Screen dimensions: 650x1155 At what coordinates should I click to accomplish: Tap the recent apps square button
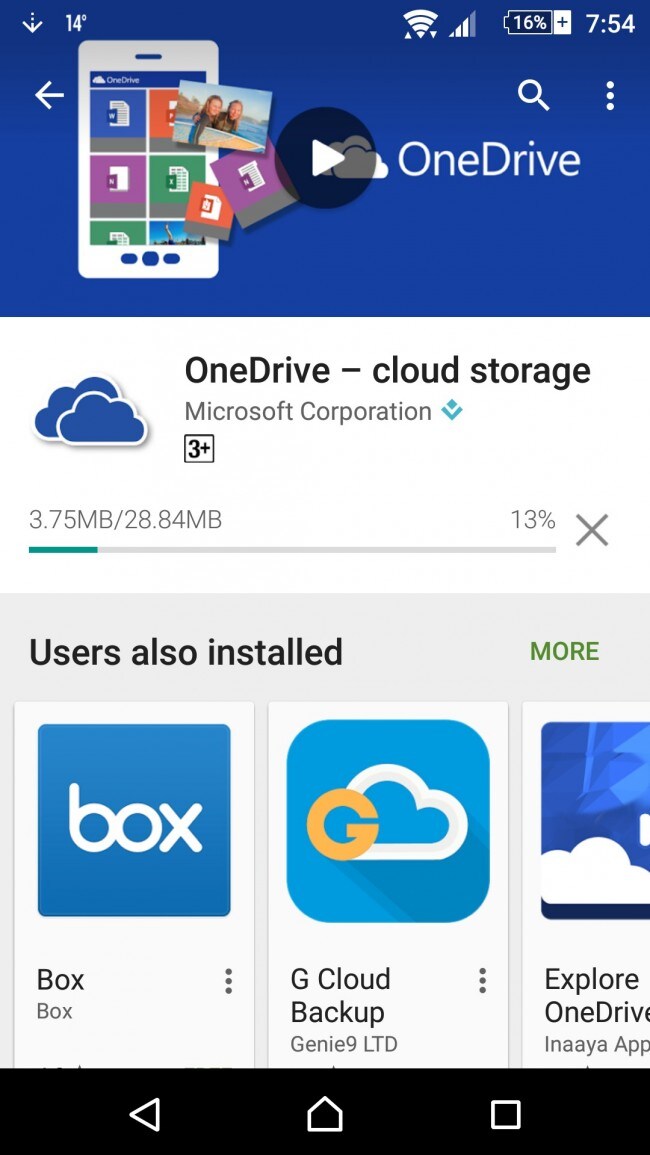[506, 1114]
